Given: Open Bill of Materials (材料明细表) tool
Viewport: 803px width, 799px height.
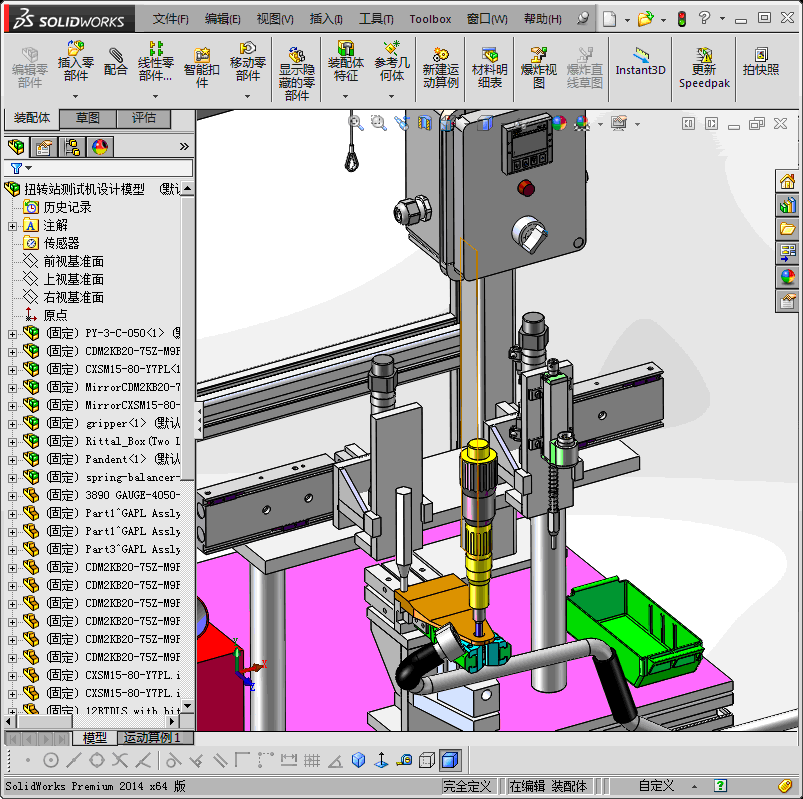Looking at the screenshot, I should (x=490, y=68).
